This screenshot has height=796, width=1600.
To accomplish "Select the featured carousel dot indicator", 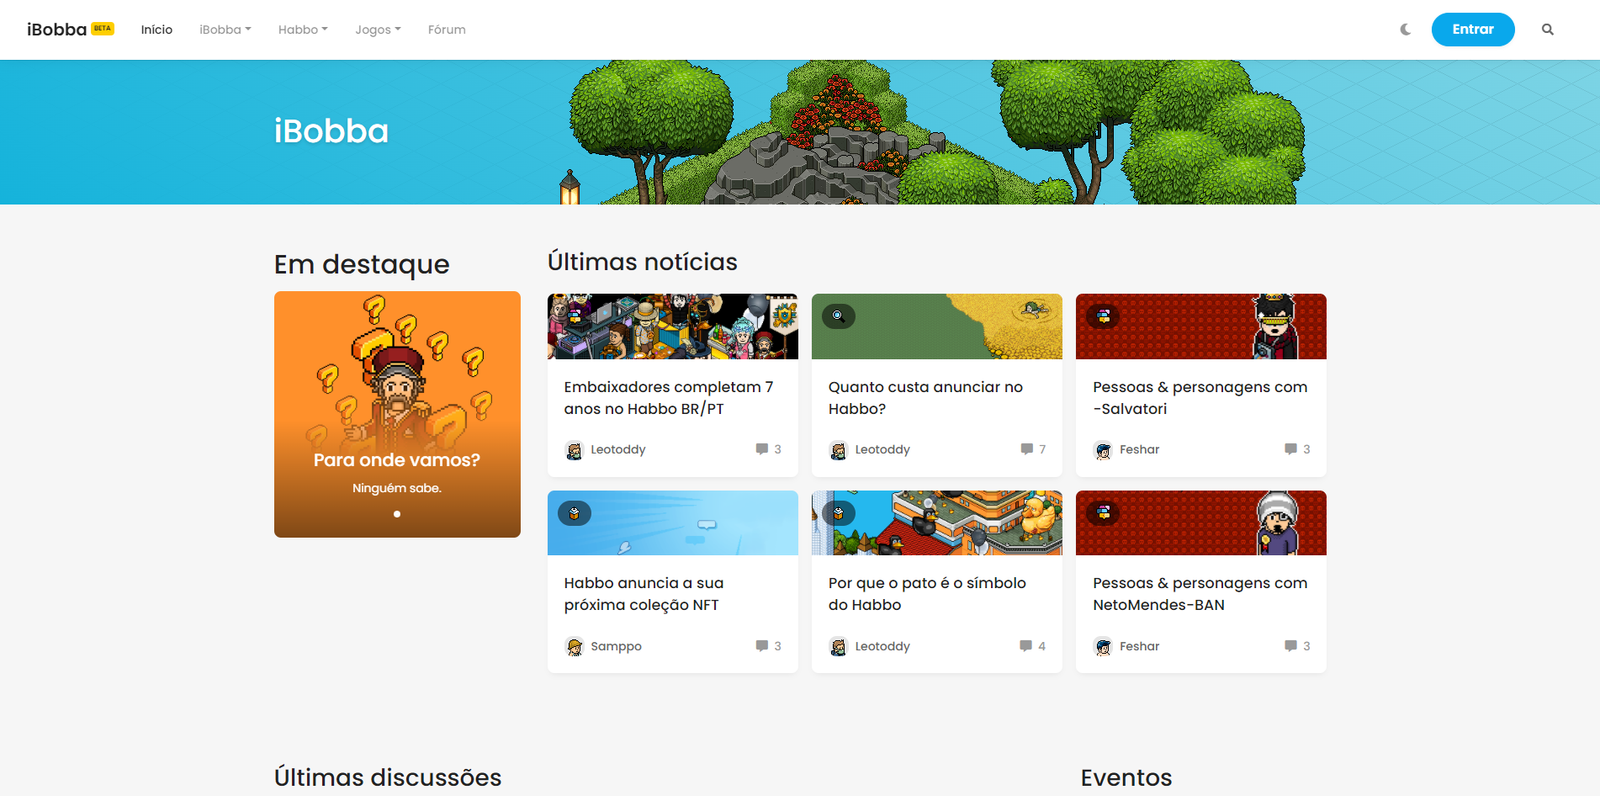I will tap(397, 514).
